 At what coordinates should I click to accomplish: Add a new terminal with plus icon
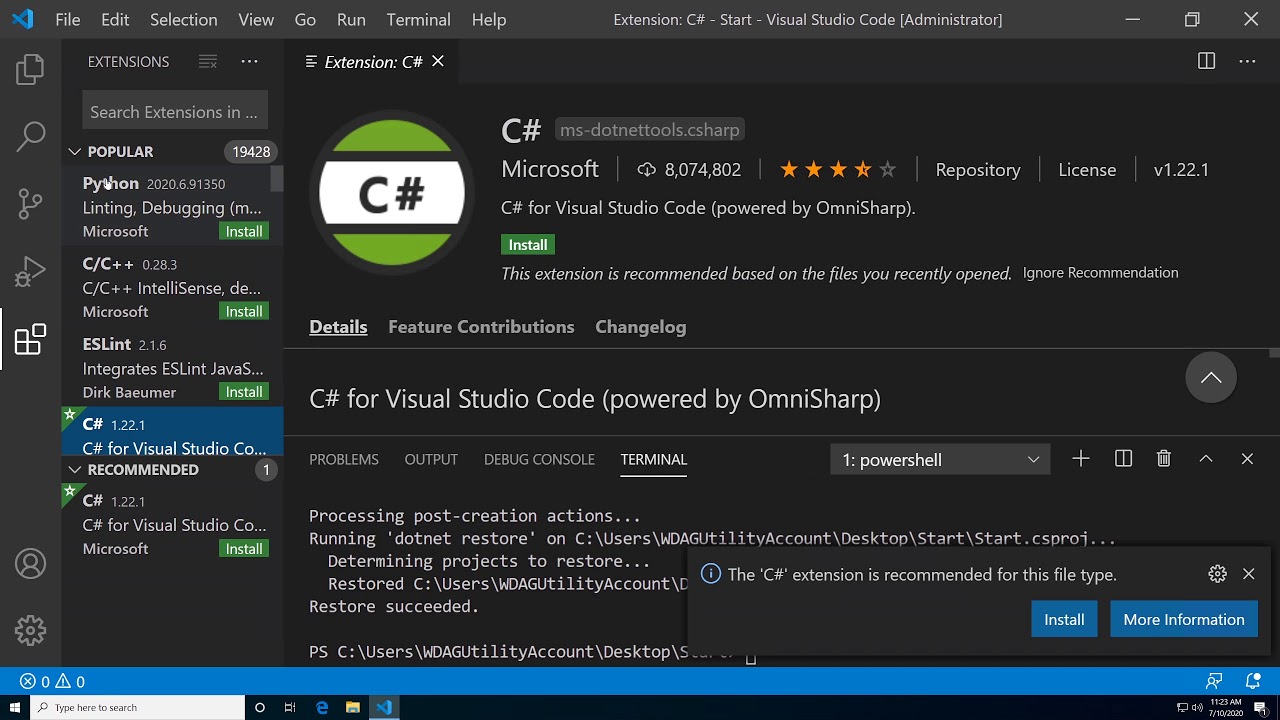1081,459
